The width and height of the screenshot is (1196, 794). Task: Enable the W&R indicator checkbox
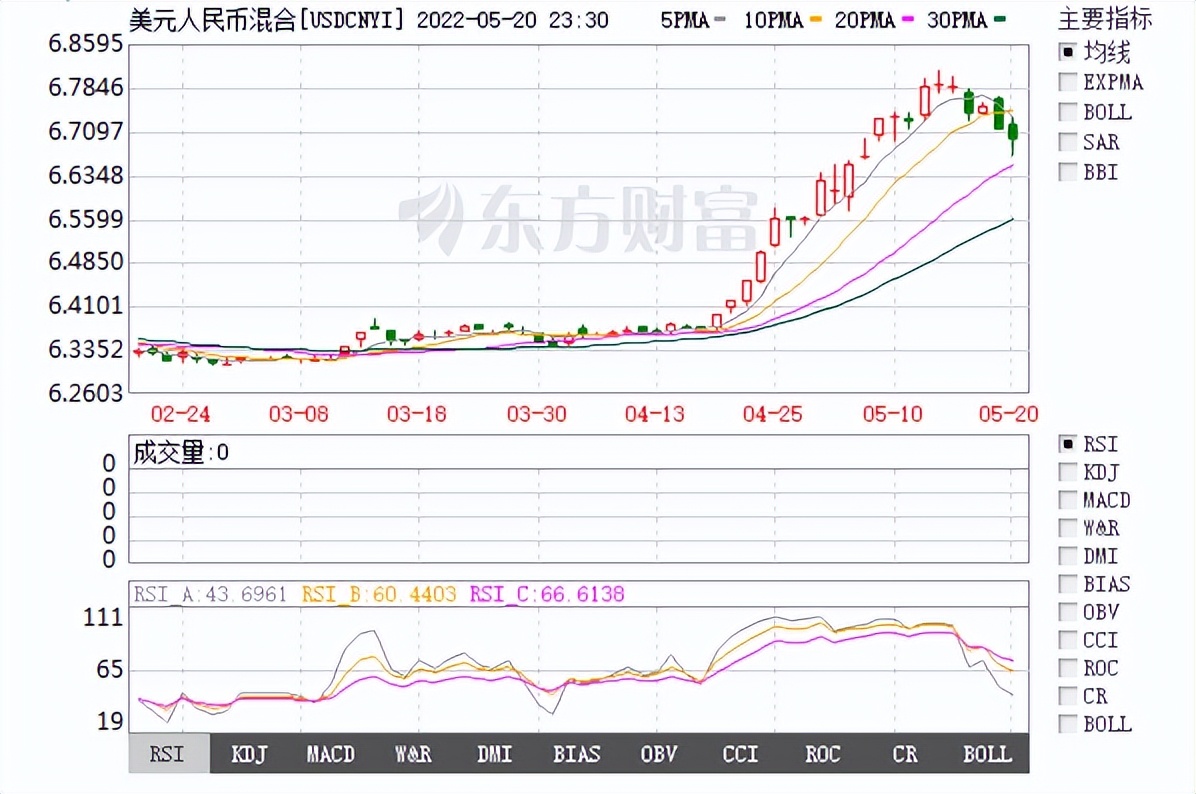(1066, 528)
